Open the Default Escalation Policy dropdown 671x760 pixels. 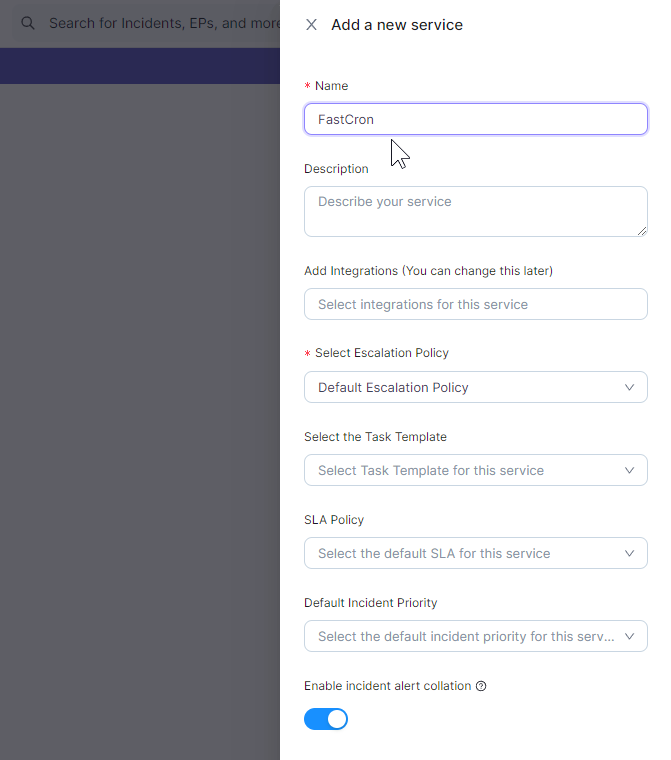click(460, 387)
